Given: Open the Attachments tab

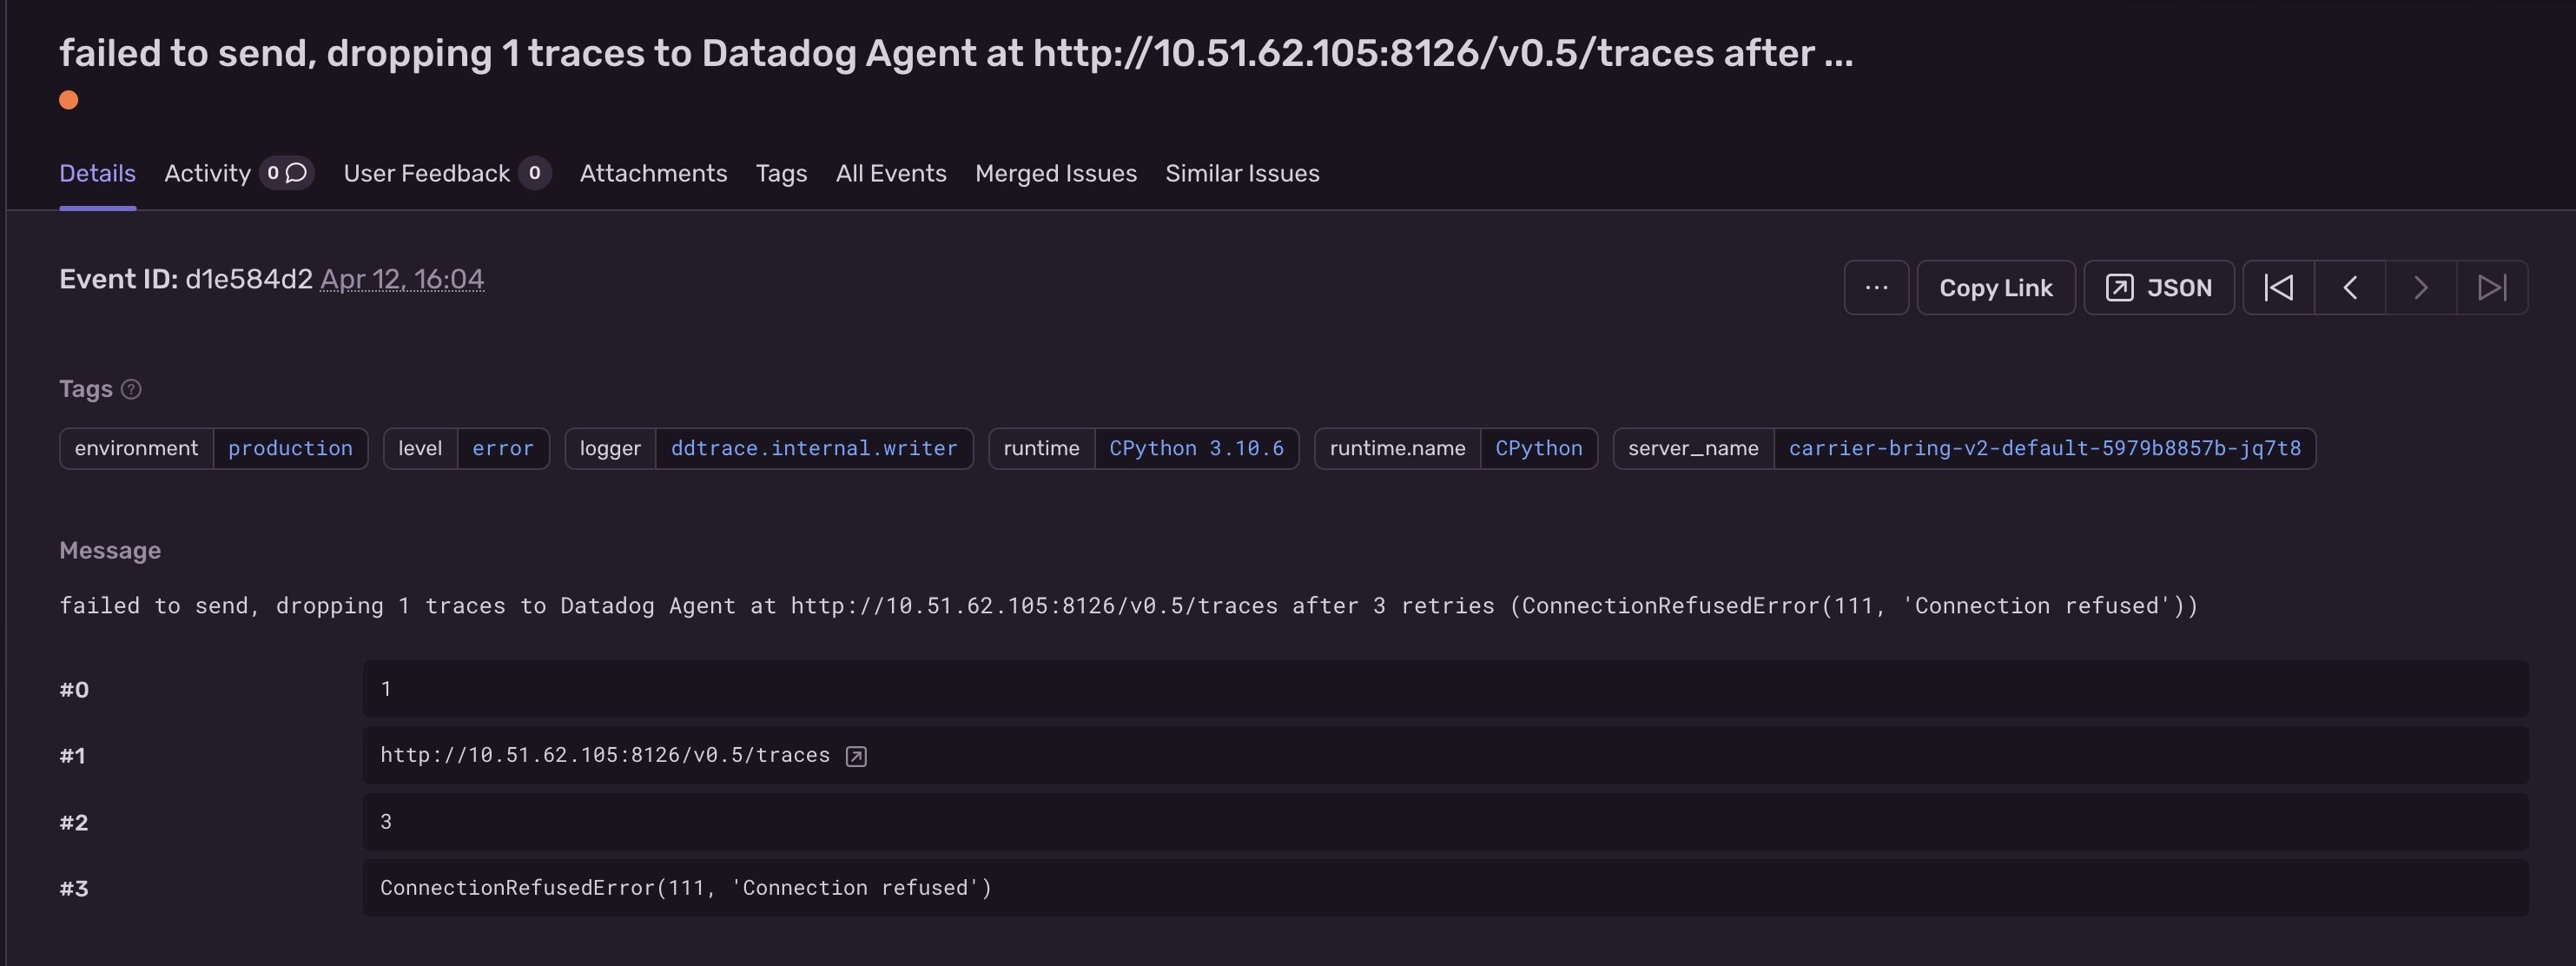Looking at the screenshot, I should (x=653, y=172).
